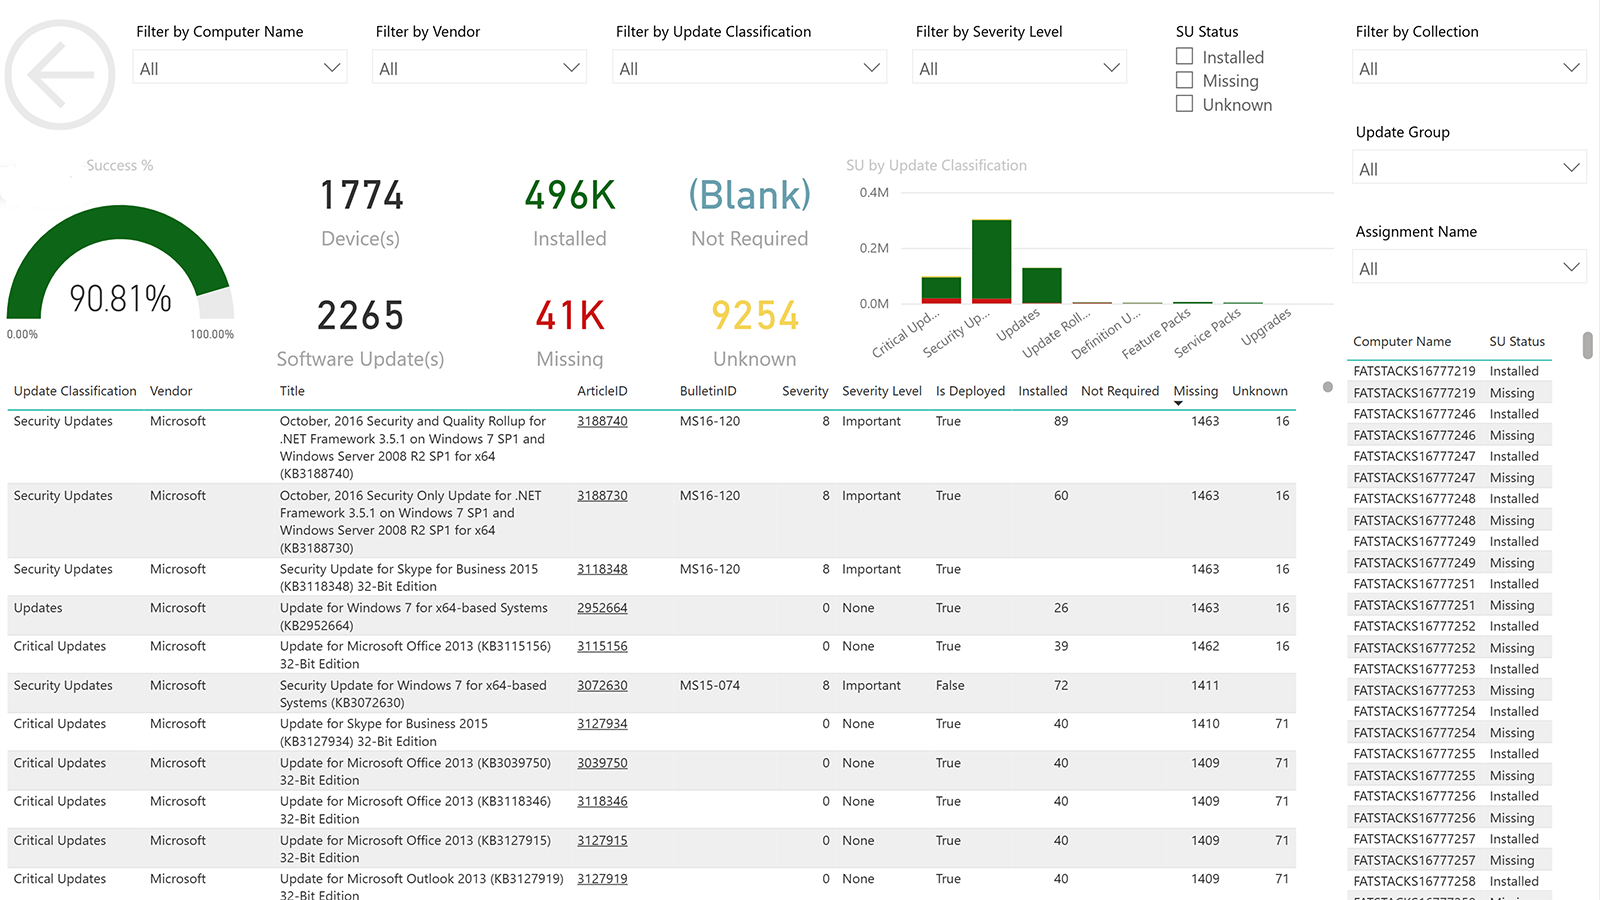Click Missing value 1411
This screenshot has height=900, width=1600.
1205,685
